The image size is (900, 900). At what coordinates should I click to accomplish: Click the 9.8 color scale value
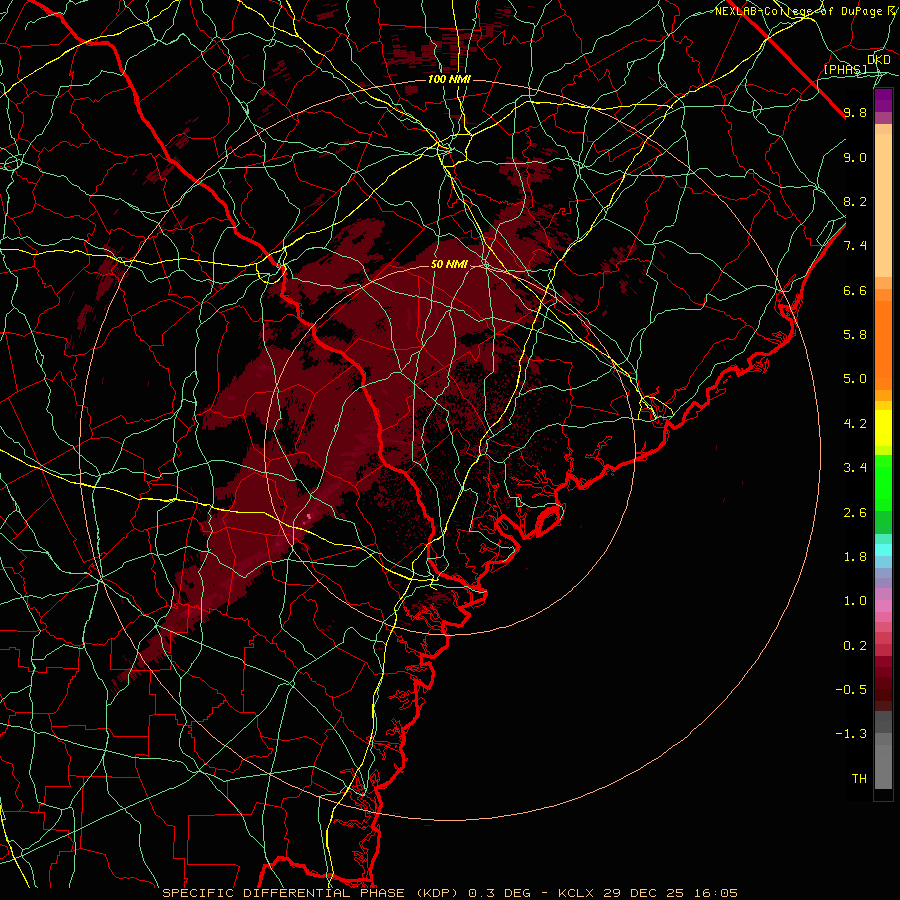click(x=855, y=113)
